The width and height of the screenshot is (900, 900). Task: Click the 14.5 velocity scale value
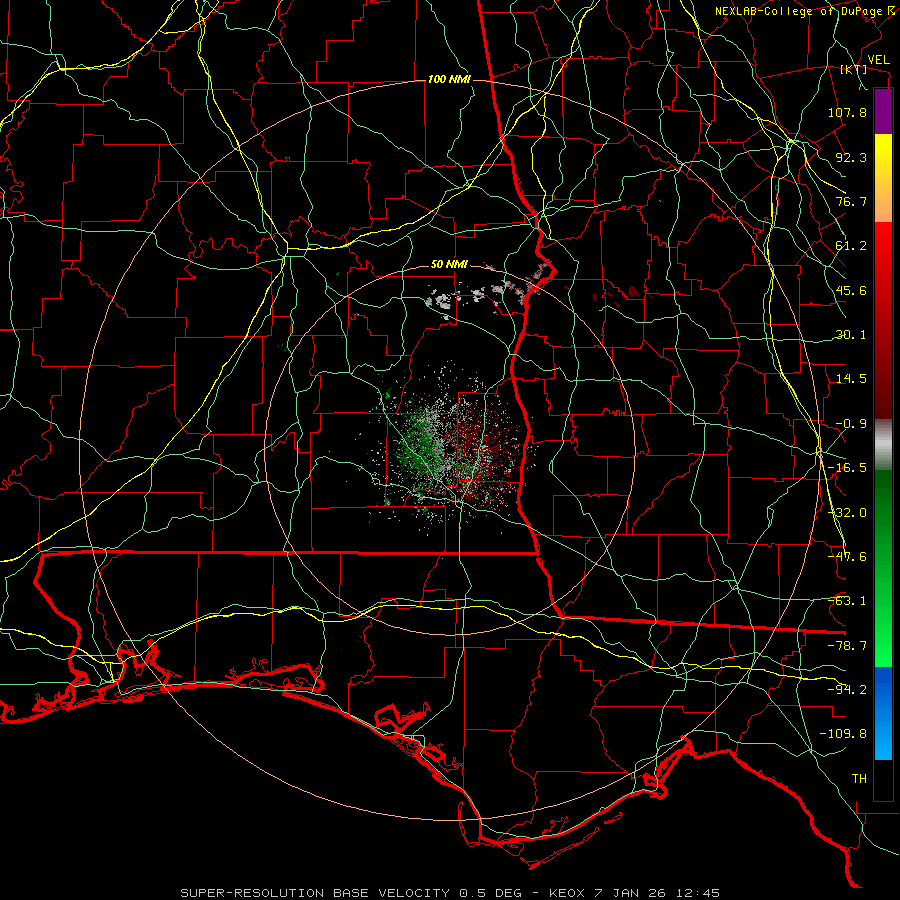pyautogui.click(x=851, y=379)
